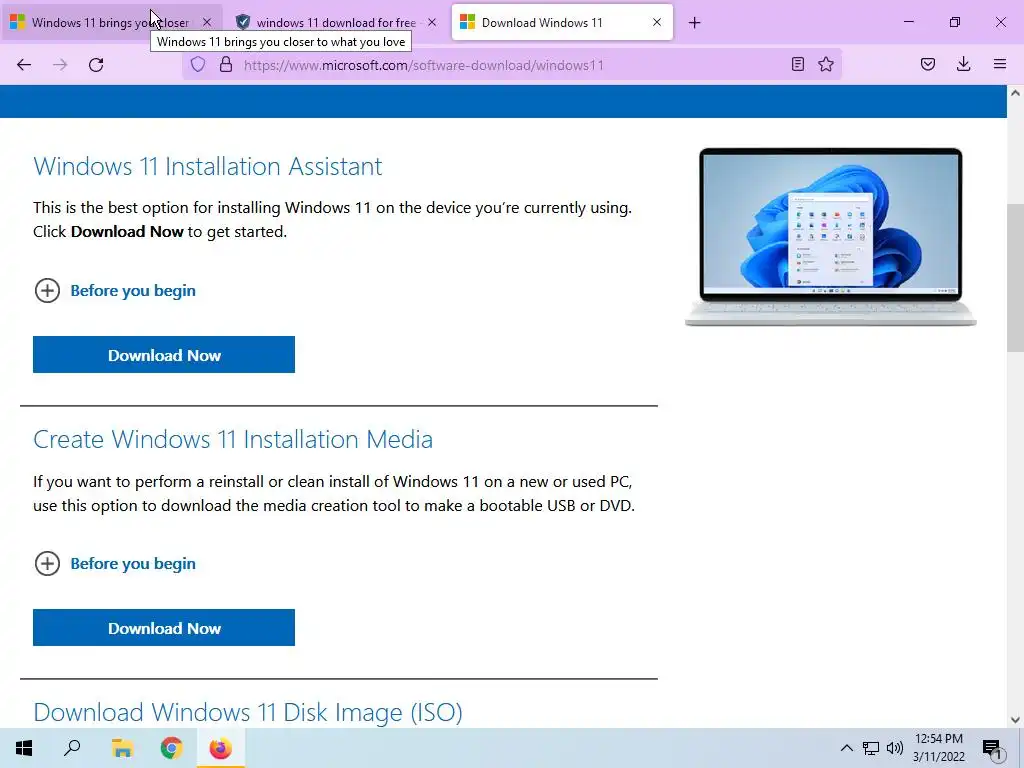Click the scrollbar up arrow
1024x768 pixels.
[x=1015, y=93]
